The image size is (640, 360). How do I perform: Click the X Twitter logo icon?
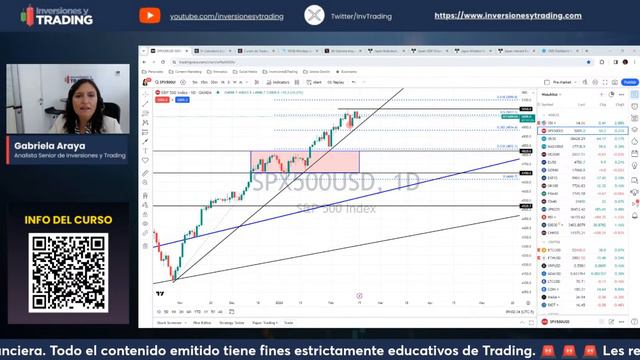314,16
